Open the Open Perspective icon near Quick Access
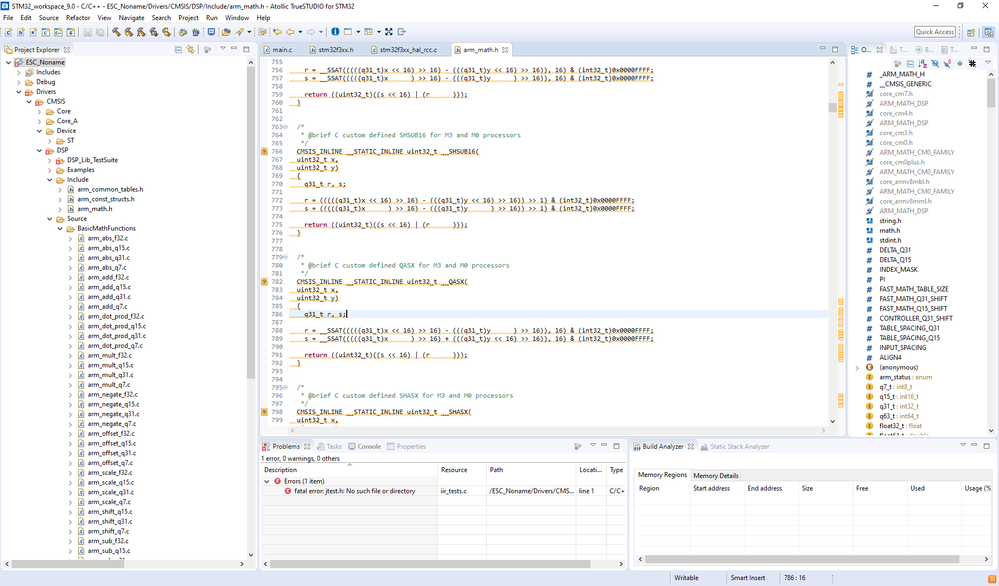Viewport: 999px width, 586px height. tap(970, 32)
